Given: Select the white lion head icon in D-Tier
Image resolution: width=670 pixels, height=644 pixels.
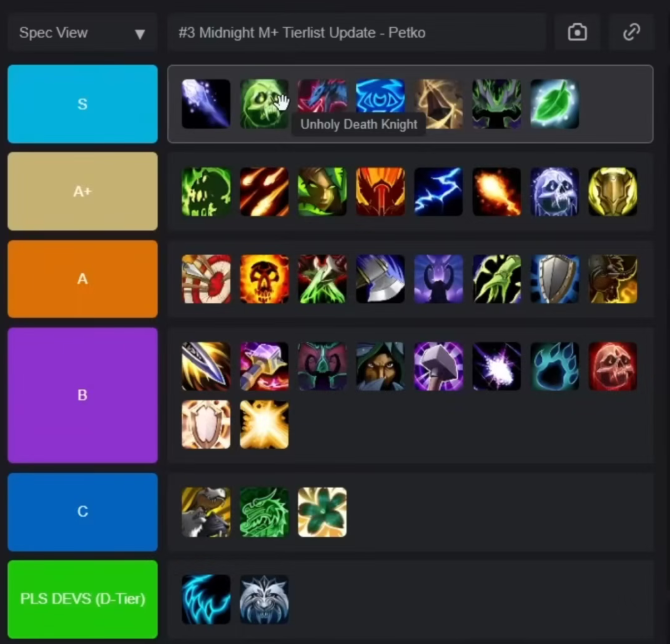Looking at the screenshot, I should tap(264, 599).
